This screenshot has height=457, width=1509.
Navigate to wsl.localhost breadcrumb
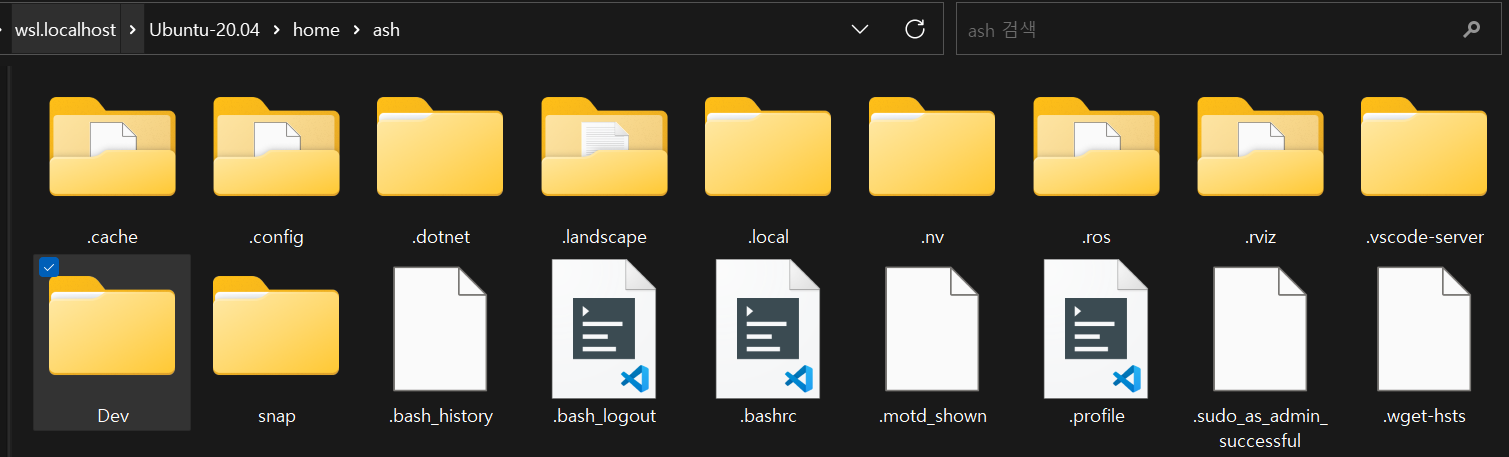(66, 30)
